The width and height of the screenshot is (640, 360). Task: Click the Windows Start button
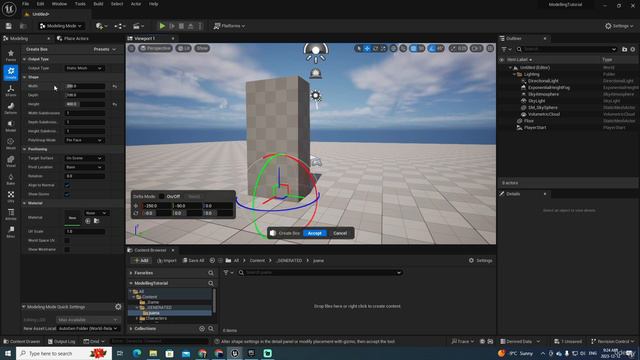click(x=8, y=353)
